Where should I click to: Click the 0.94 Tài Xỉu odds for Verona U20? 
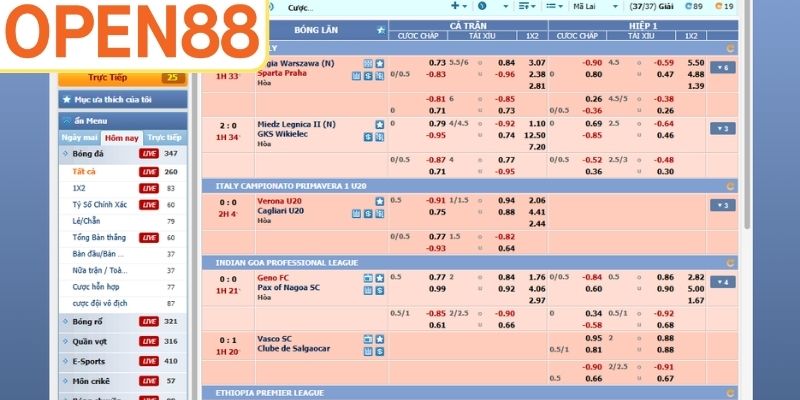[x=506, y=200]
